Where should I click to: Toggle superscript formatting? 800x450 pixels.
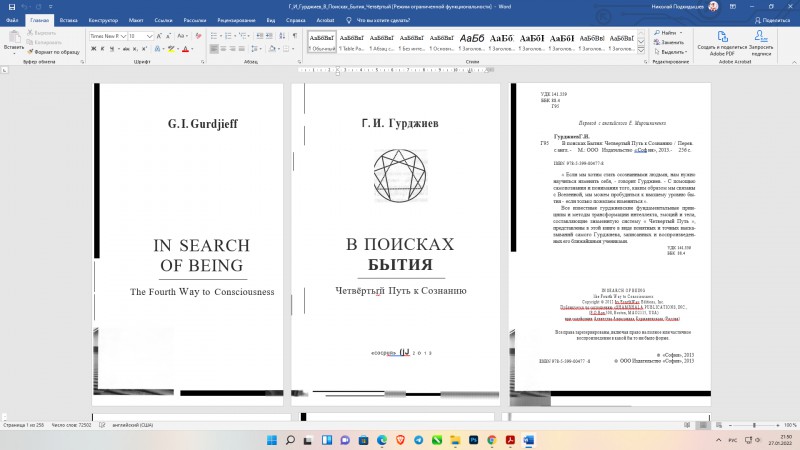[144, 49]
